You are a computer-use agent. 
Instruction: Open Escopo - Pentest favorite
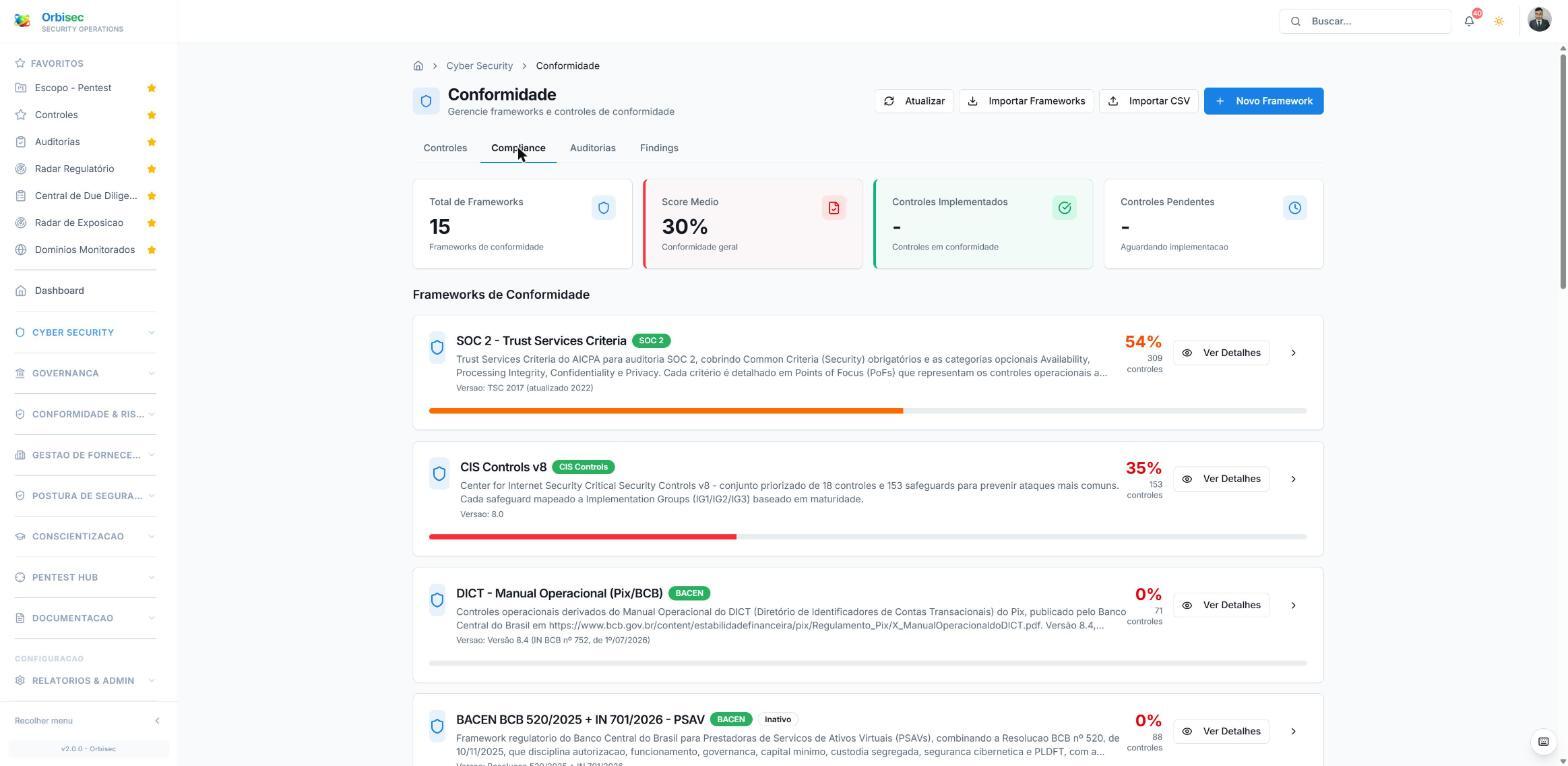[x=73, y=88]
